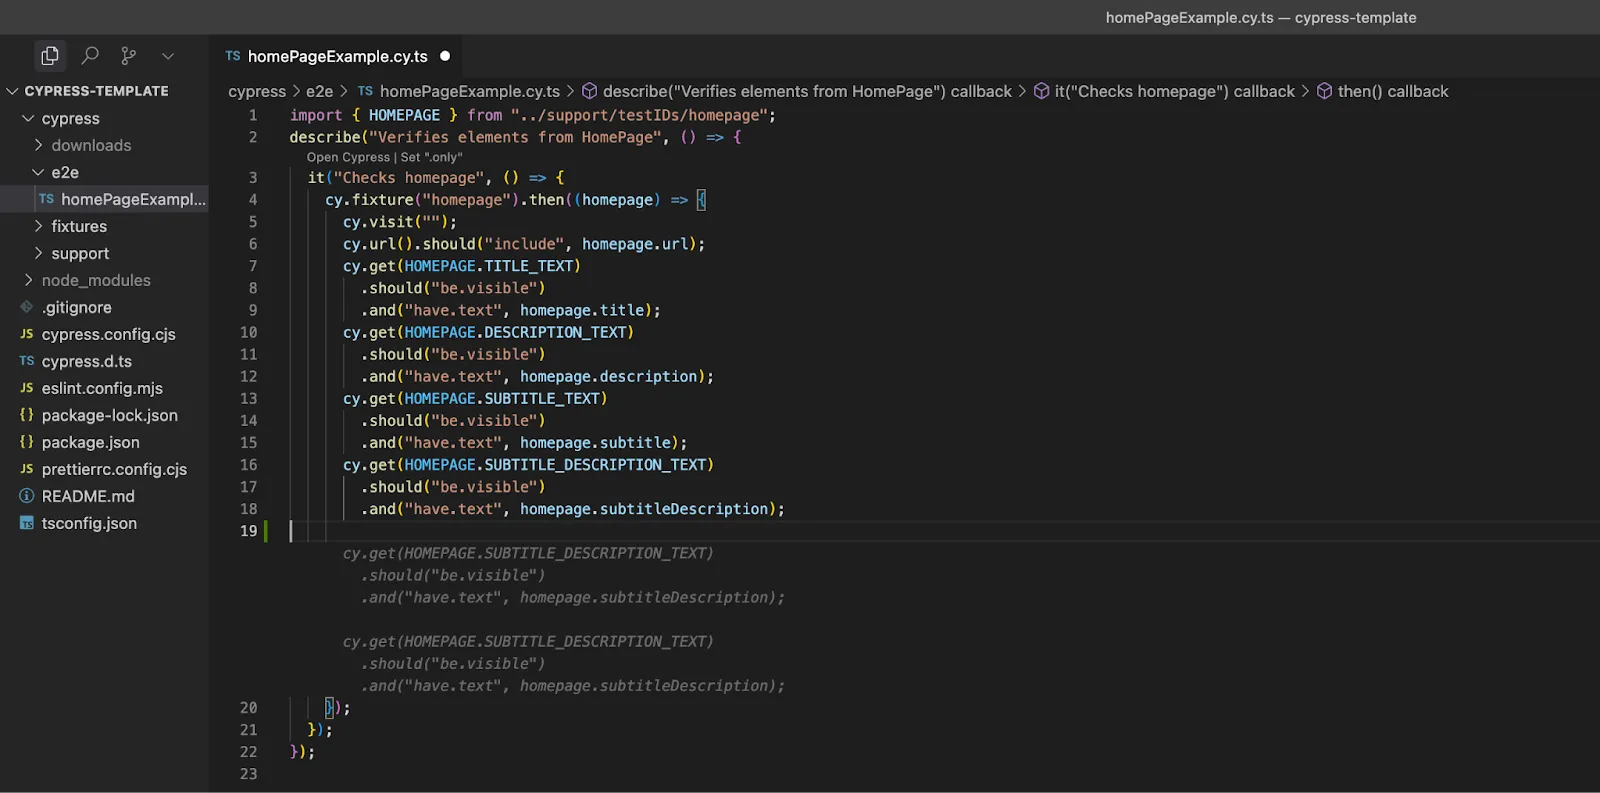Click line number 19 in gutter

coord(249,531)
